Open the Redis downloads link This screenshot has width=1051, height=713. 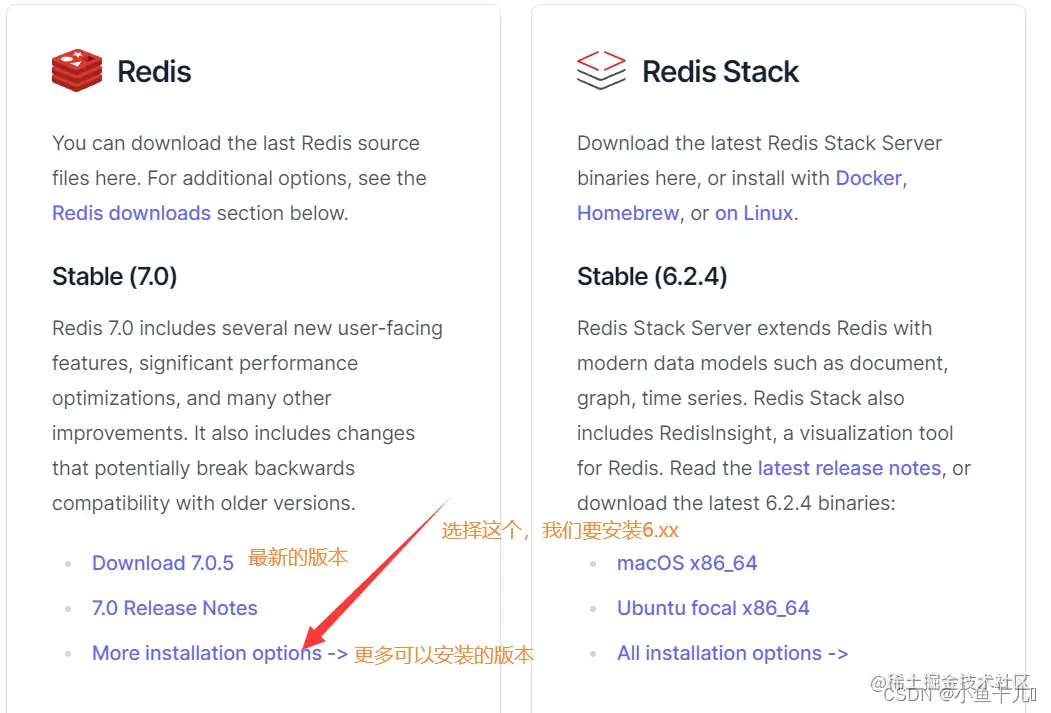[131, 213]
